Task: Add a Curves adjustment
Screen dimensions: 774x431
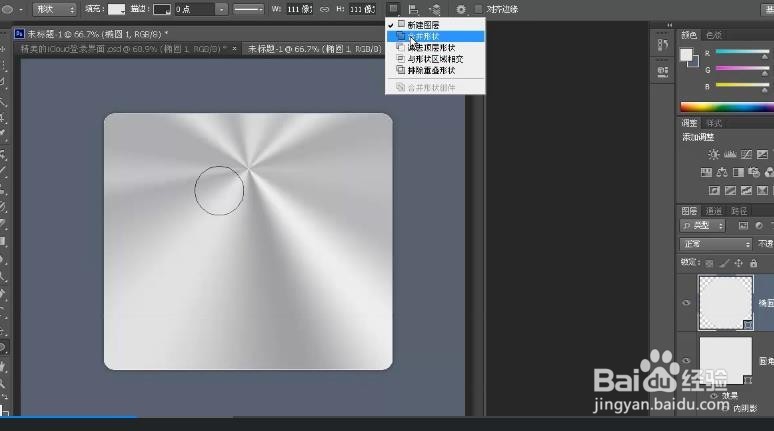Action: pyautogui.click(x=746, y=155)
